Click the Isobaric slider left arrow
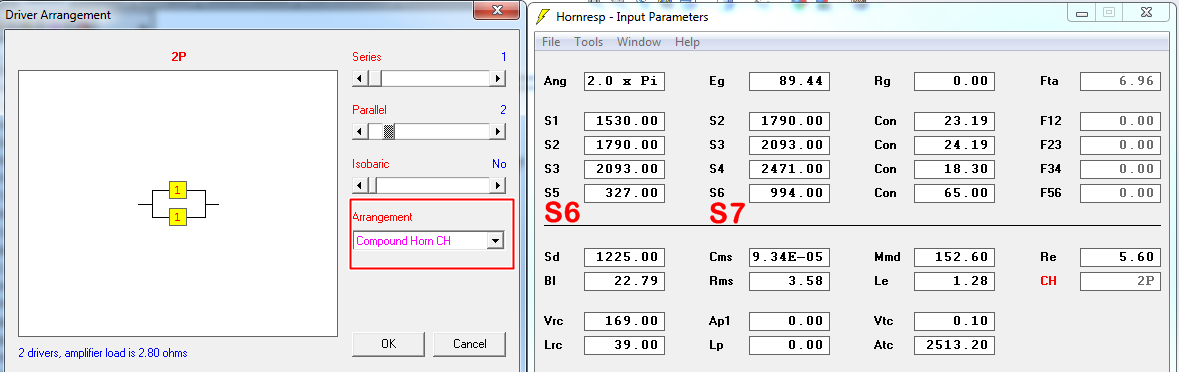 click(x=360, y=185)
